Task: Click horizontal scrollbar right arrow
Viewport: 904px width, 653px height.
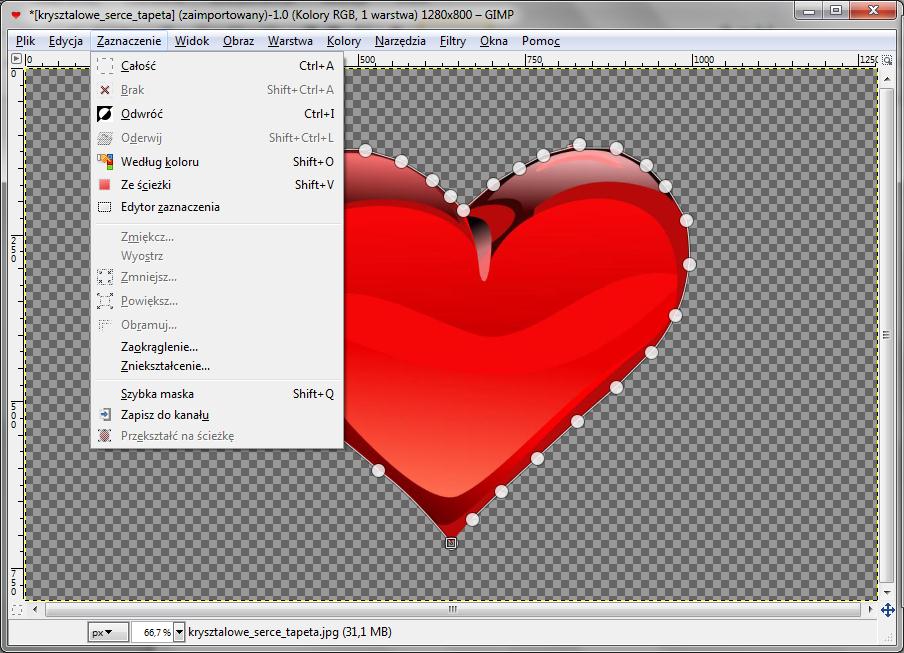Action: click(x=870, y=609)
